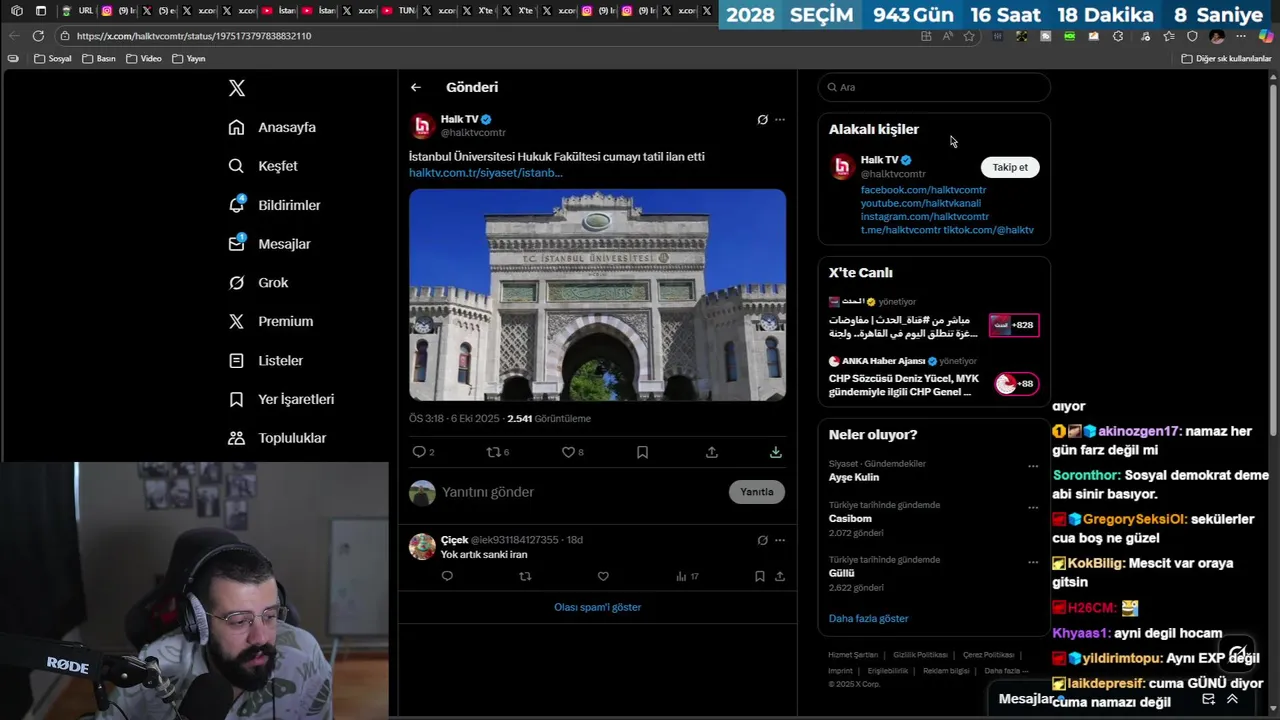Open the Arabic live broadcast entry

point(934,318)
